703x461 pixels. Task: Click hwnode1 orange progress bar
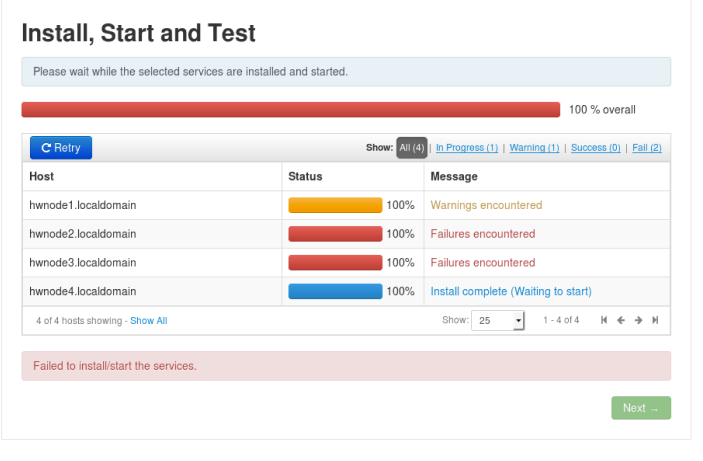click(x=335, y=205)
